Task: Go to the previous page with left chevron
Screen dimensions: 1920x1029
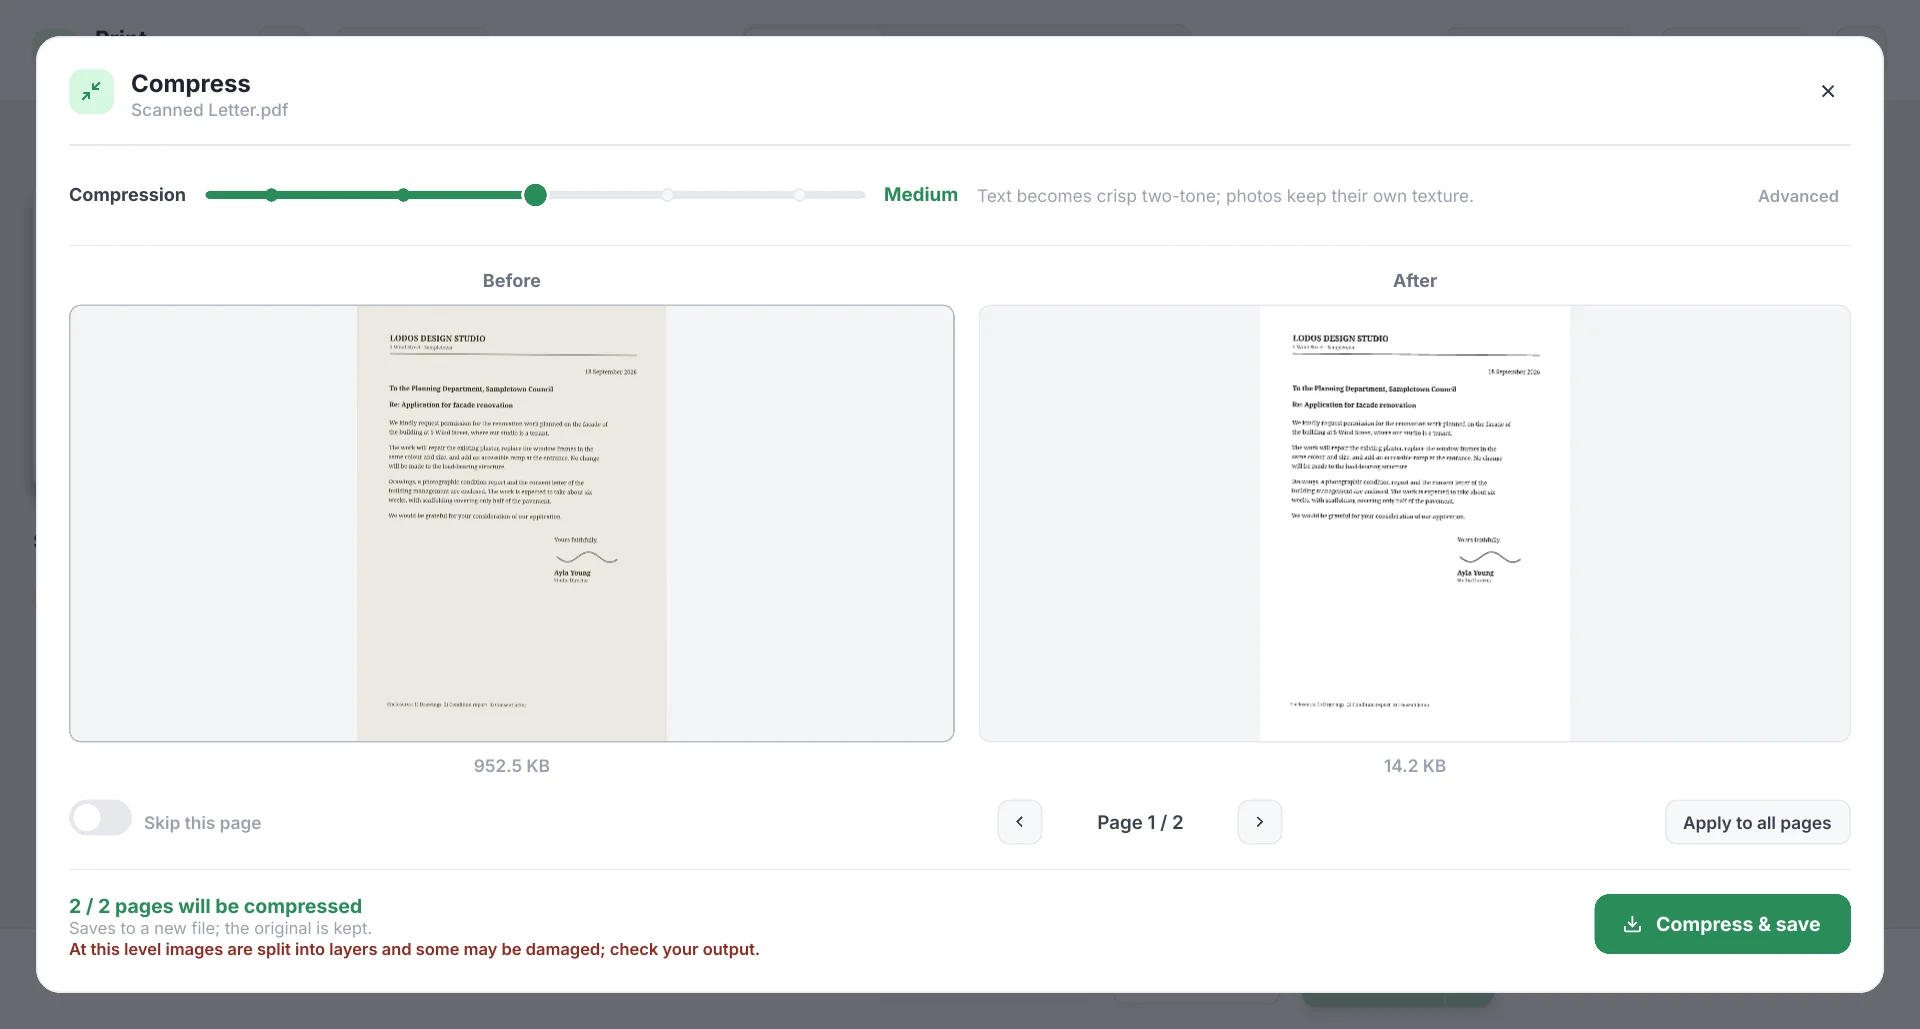Action: pyautogui.click(x=1020, y=822)
